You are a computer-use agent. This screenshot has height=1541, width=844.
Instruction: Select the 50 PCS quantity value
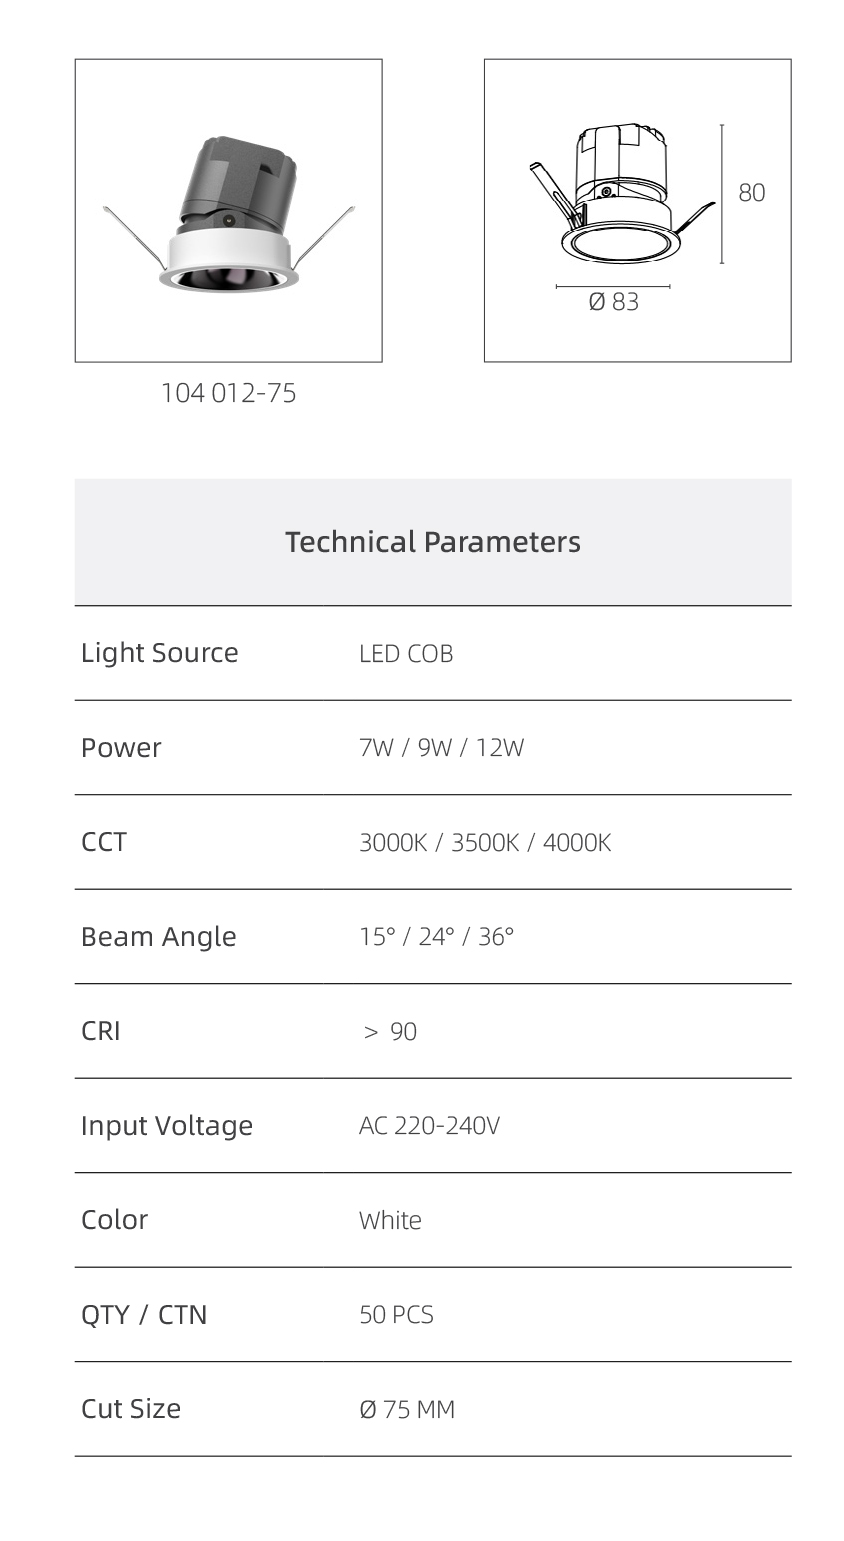396,1315
